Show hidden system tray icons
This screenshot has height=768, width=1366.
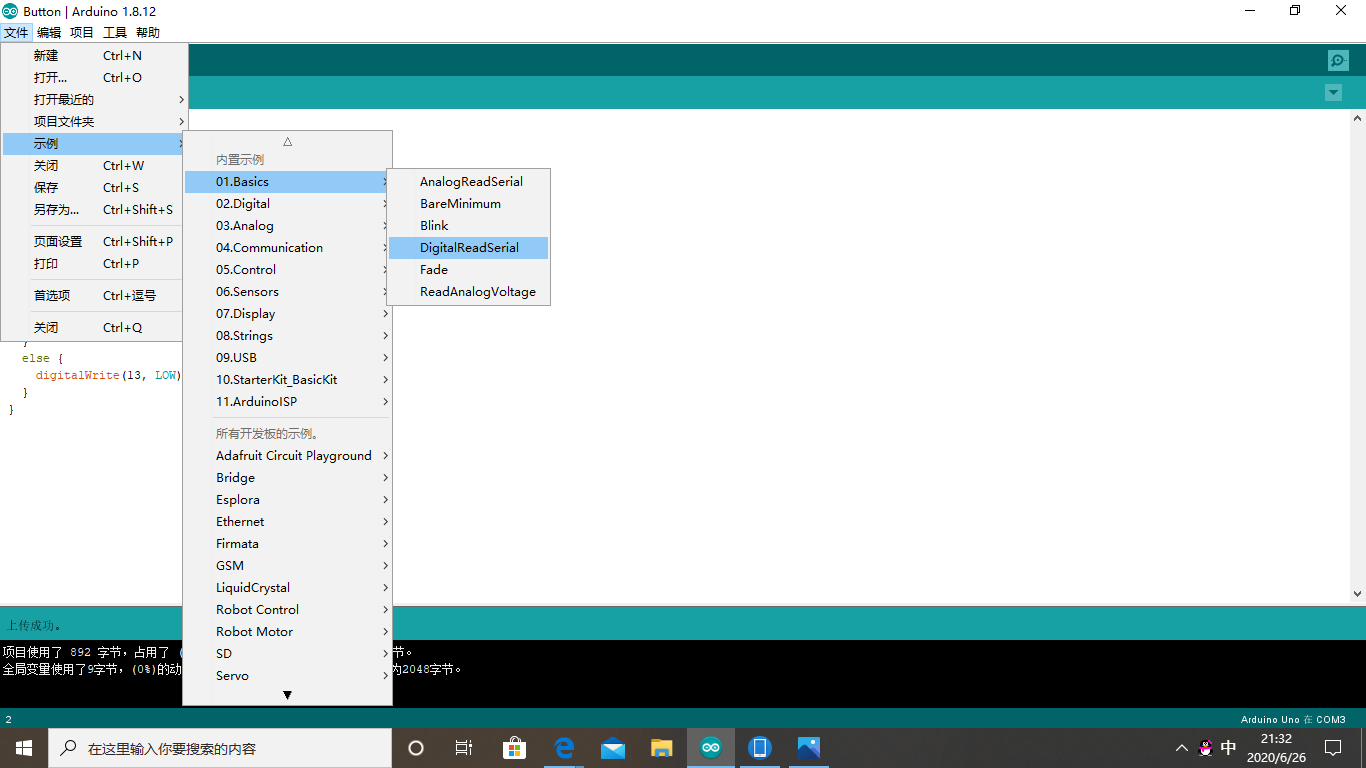pyautogui.click(x=1181, y=748)
